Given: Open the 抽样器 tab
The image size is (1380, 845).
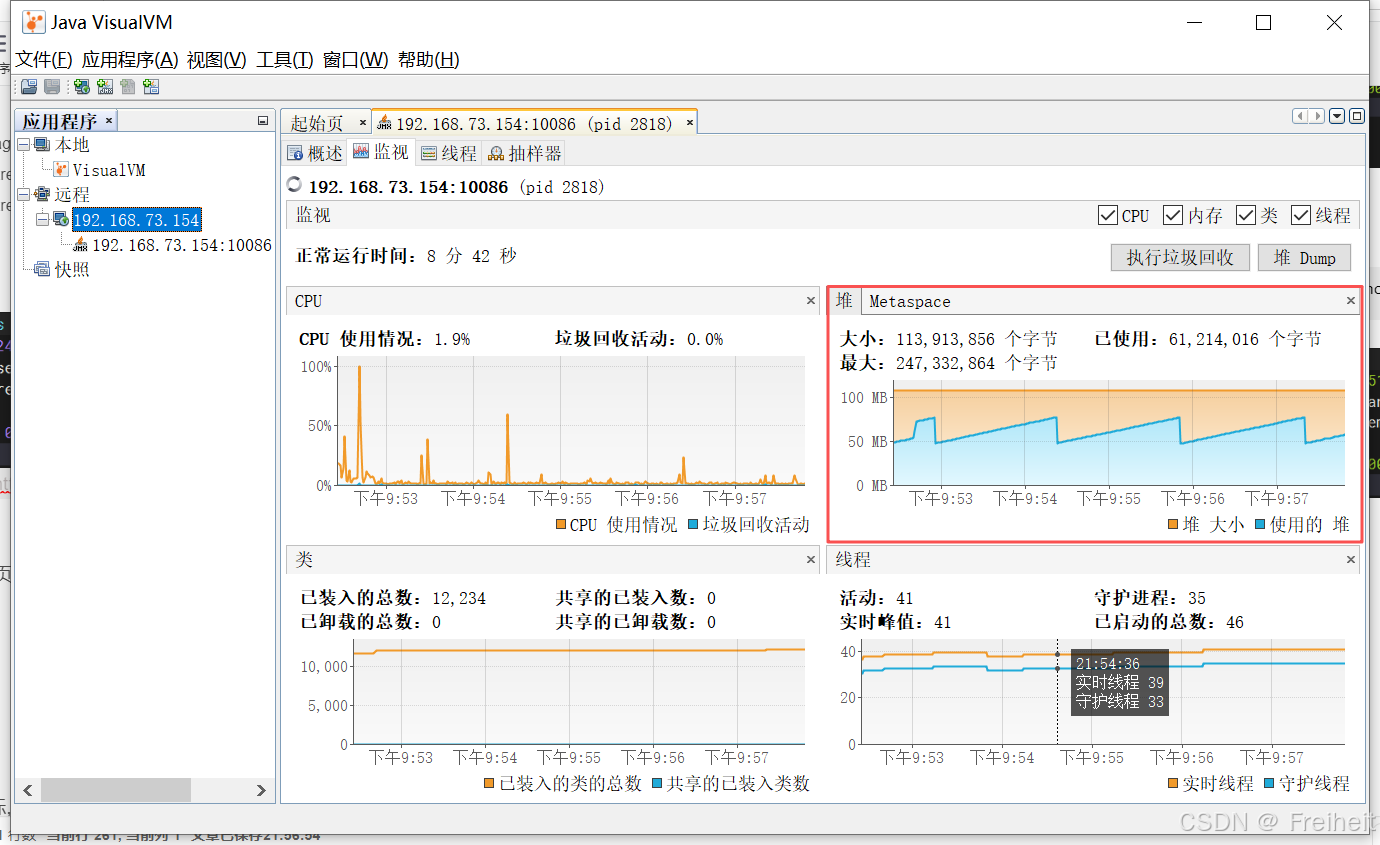Looking at the screenshot, I should point(524,153).
